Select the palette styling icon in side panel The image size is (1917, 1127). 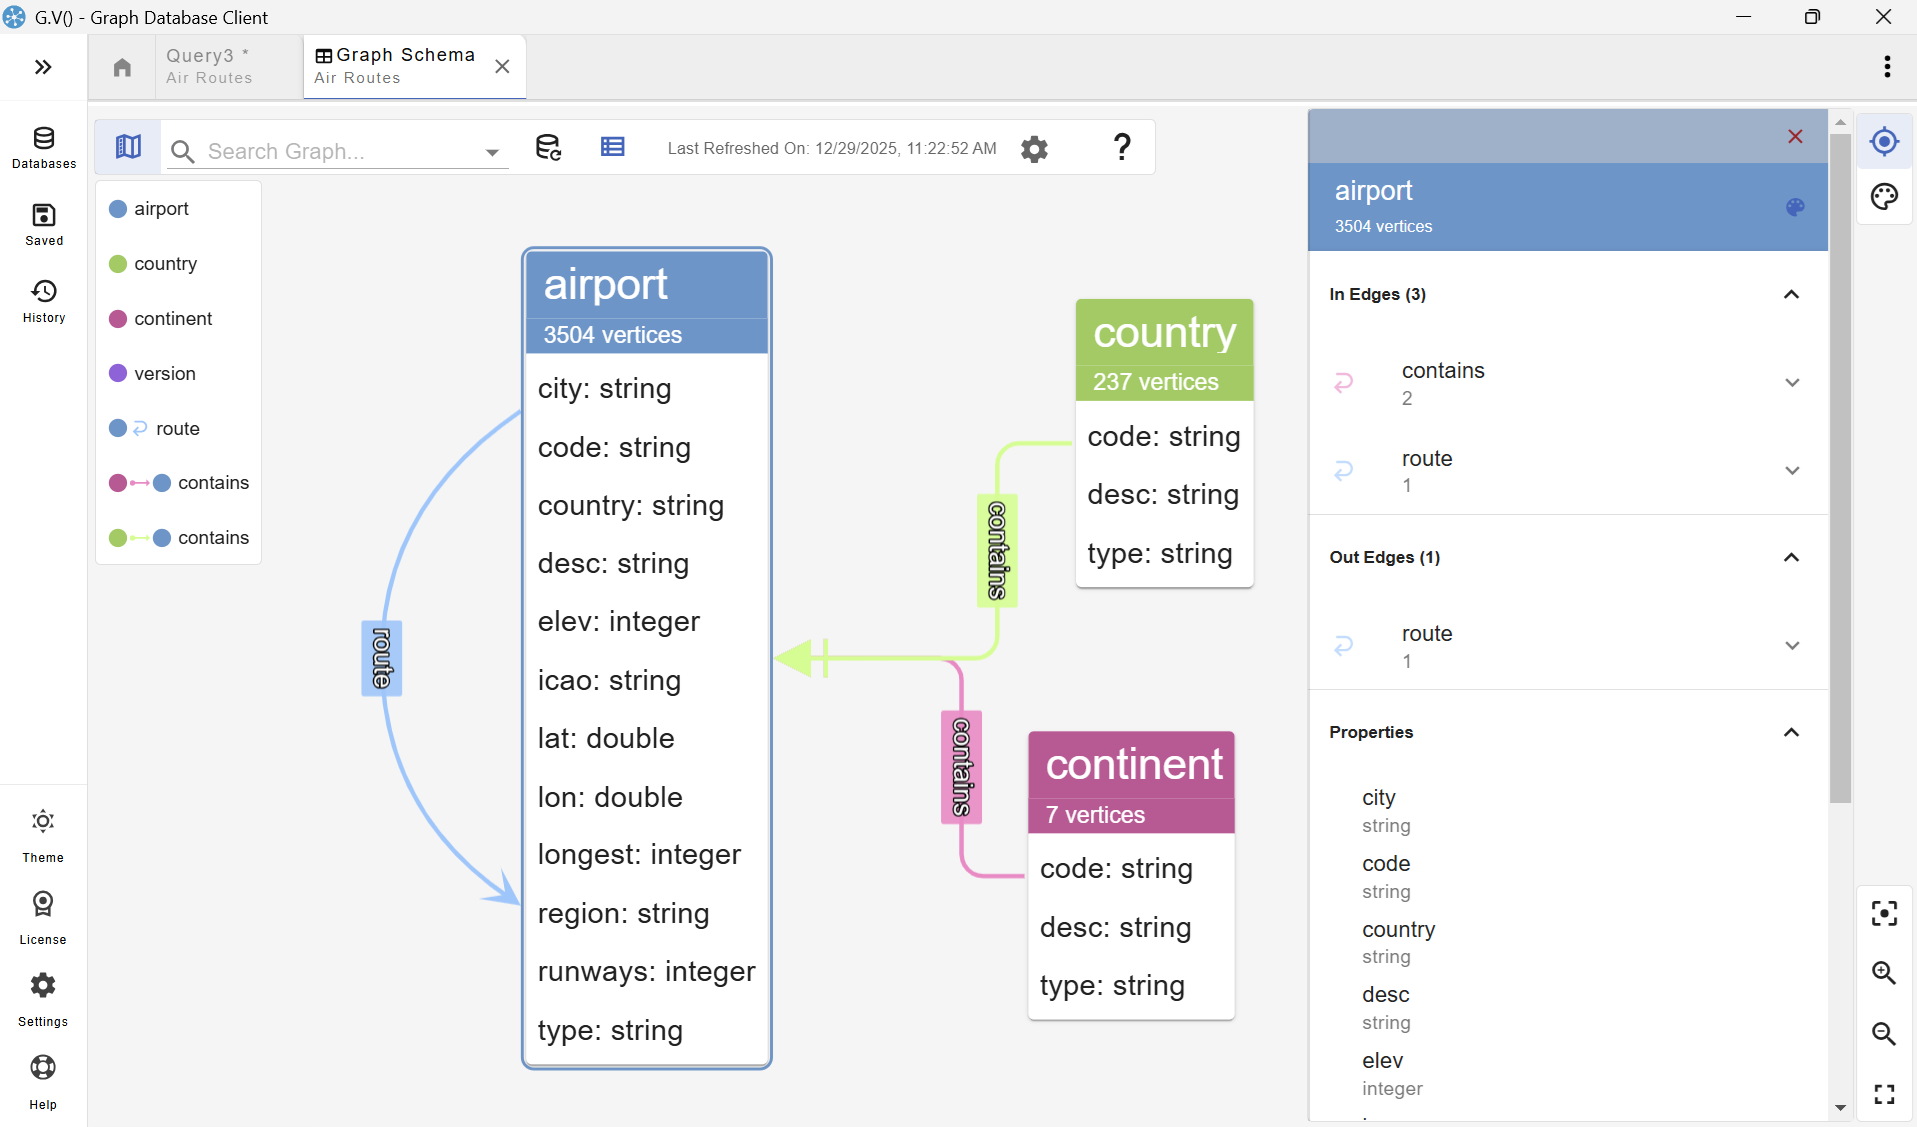(1884, 197)
